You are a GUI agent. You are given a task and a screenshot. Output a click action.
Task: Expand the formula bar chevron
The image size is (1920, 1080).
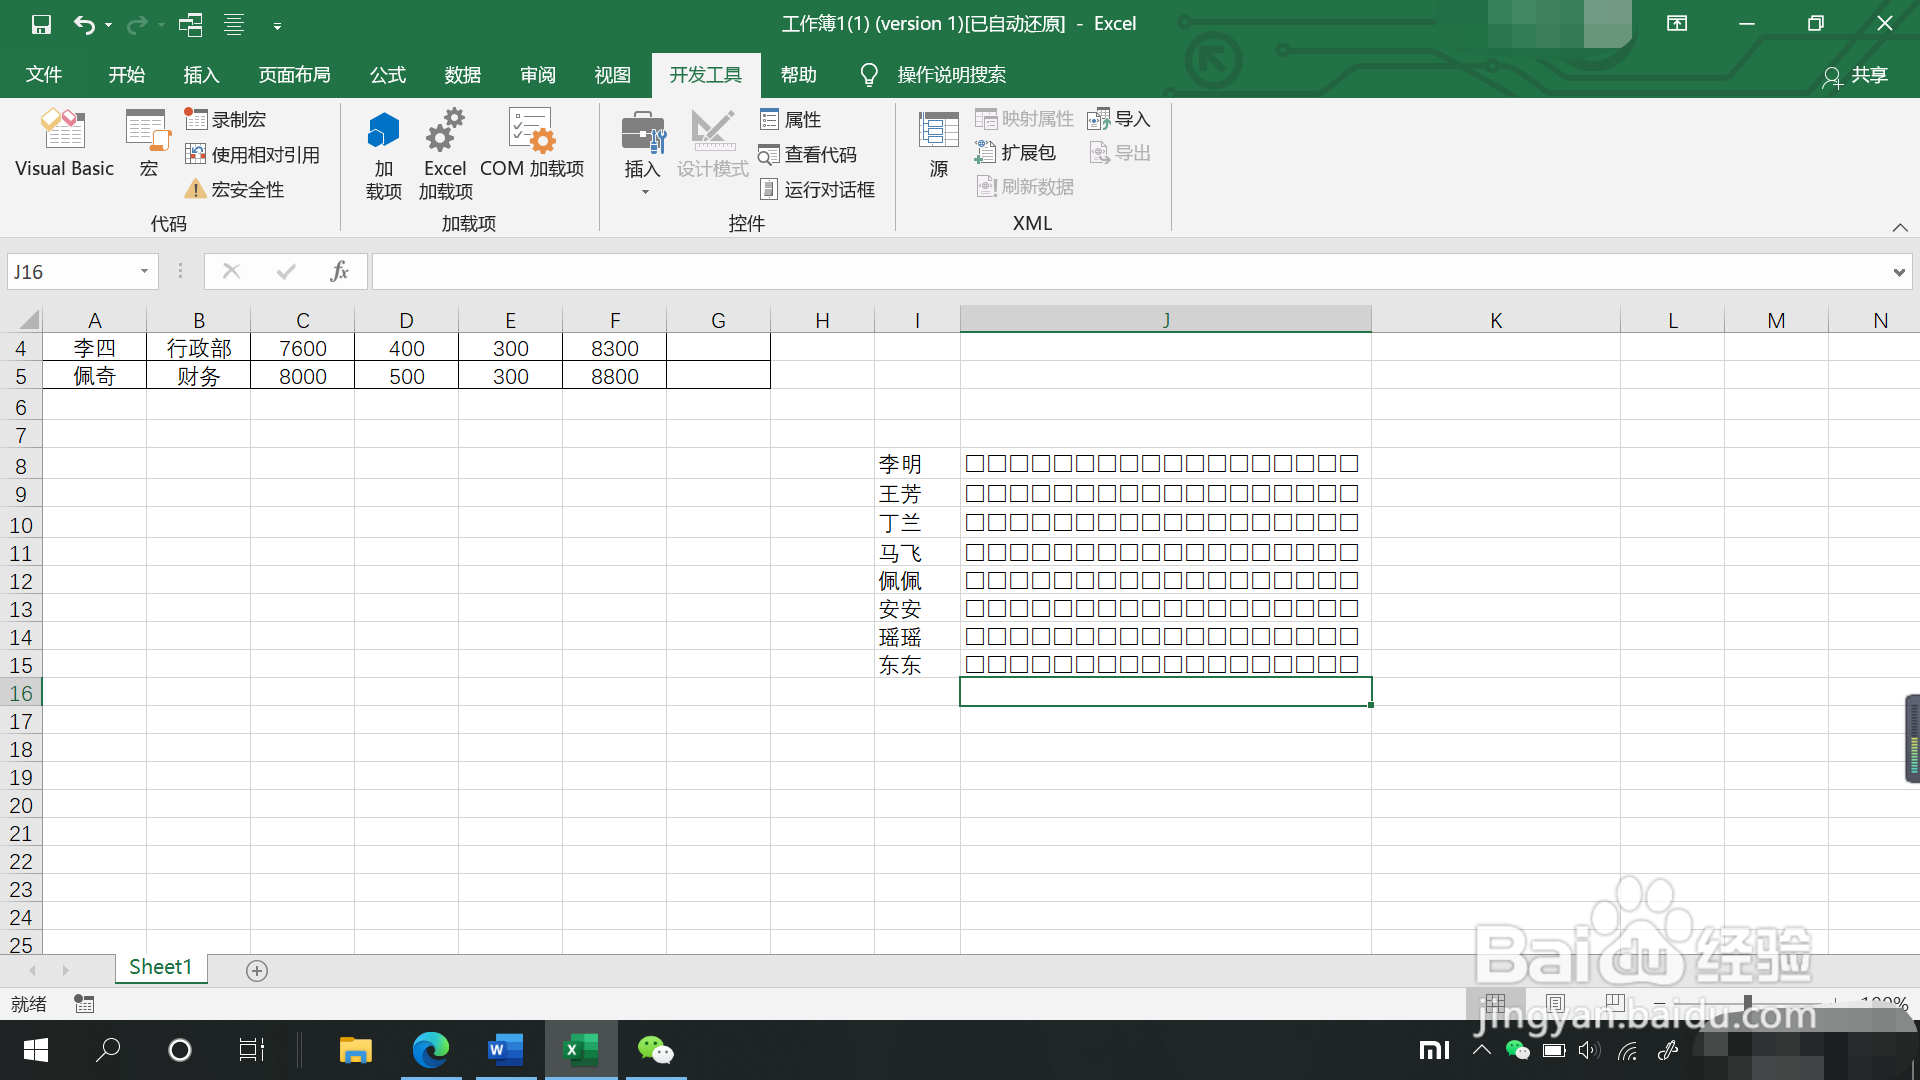click(x=1898, y=272)
